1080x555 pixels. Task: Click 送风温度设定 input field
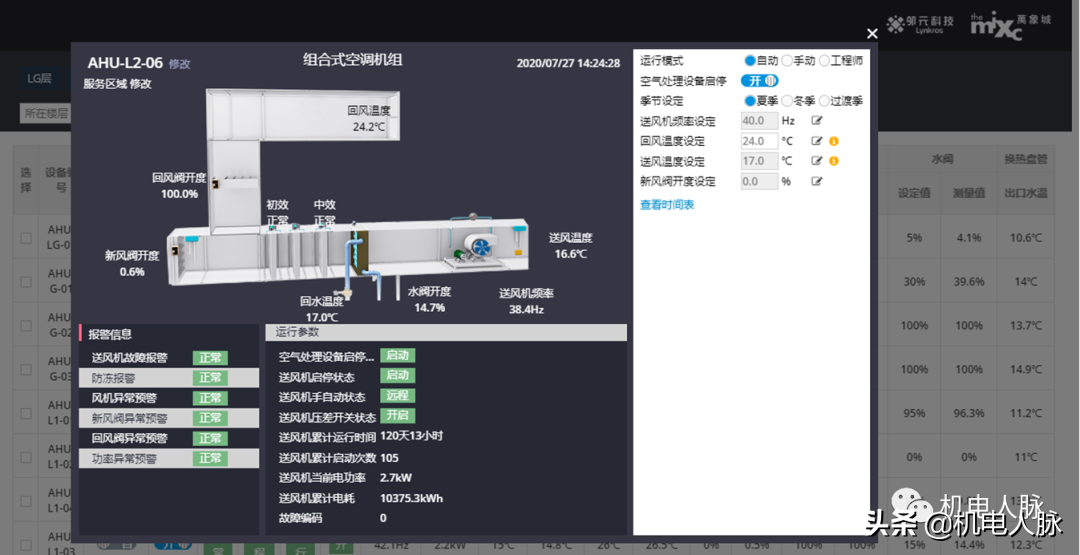click(759, 161)
